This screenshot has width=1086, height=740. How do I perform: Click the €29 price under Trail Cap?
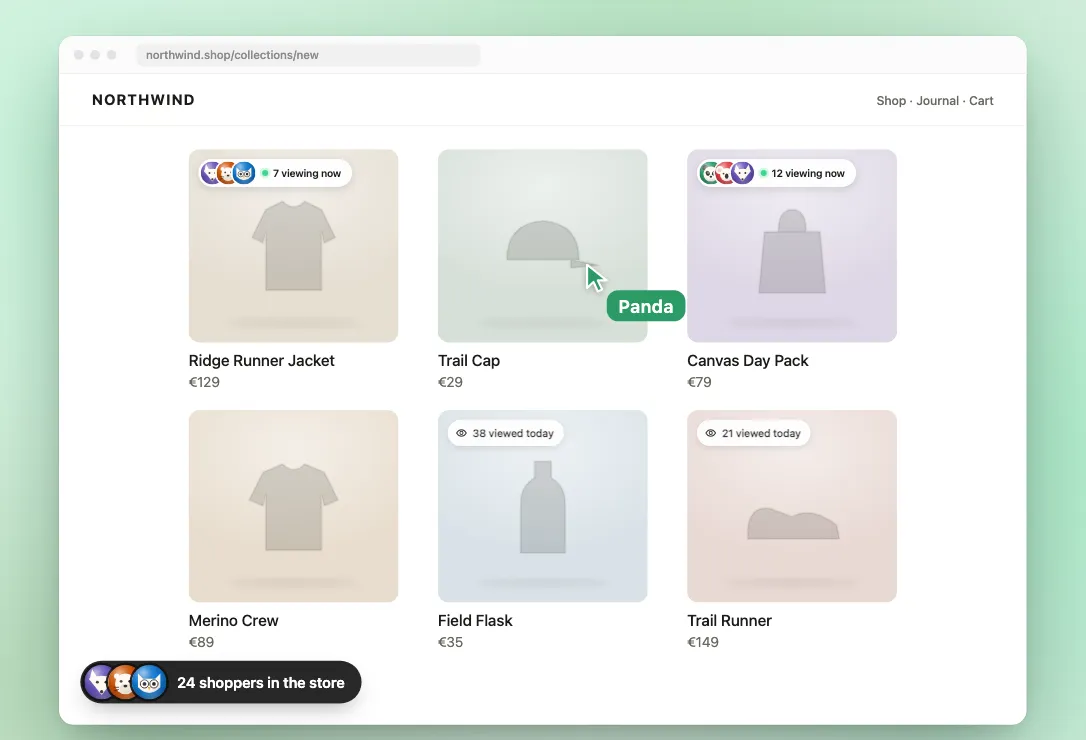pos(450,382)
